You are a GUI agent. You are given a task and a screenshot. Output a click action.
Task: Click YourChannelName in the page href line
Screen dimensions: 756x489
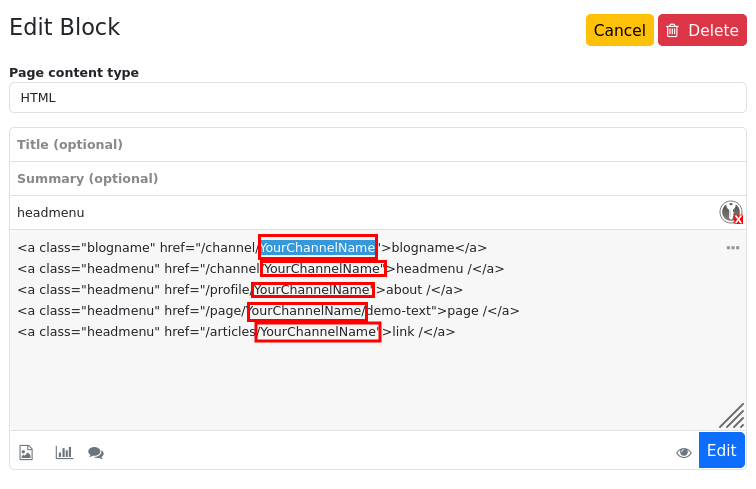[306, 311]
